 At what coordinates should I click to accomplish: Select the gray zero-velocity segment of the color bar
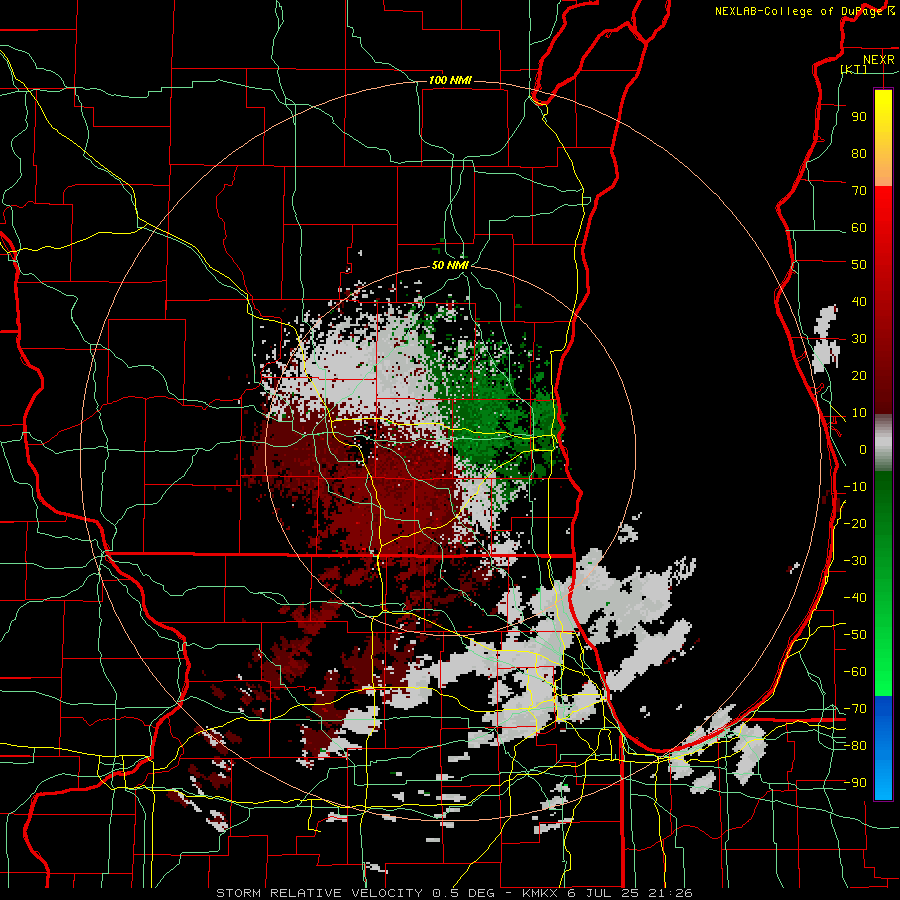pyautogui.click(x=883, y=442)
